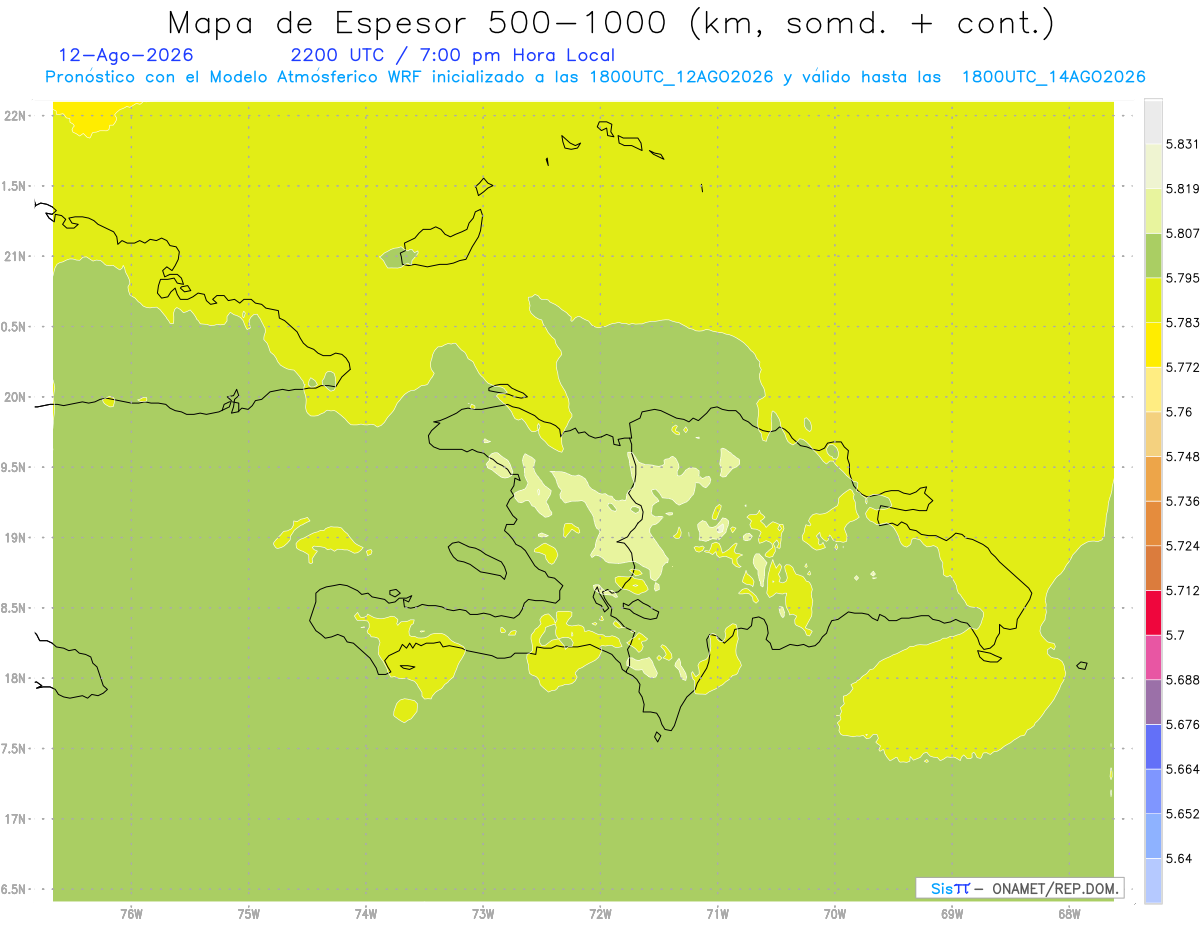This screenshot has width=1200, height=927.
Task: Click the '5.819' colorbar value
Action: click(1182, 188)
